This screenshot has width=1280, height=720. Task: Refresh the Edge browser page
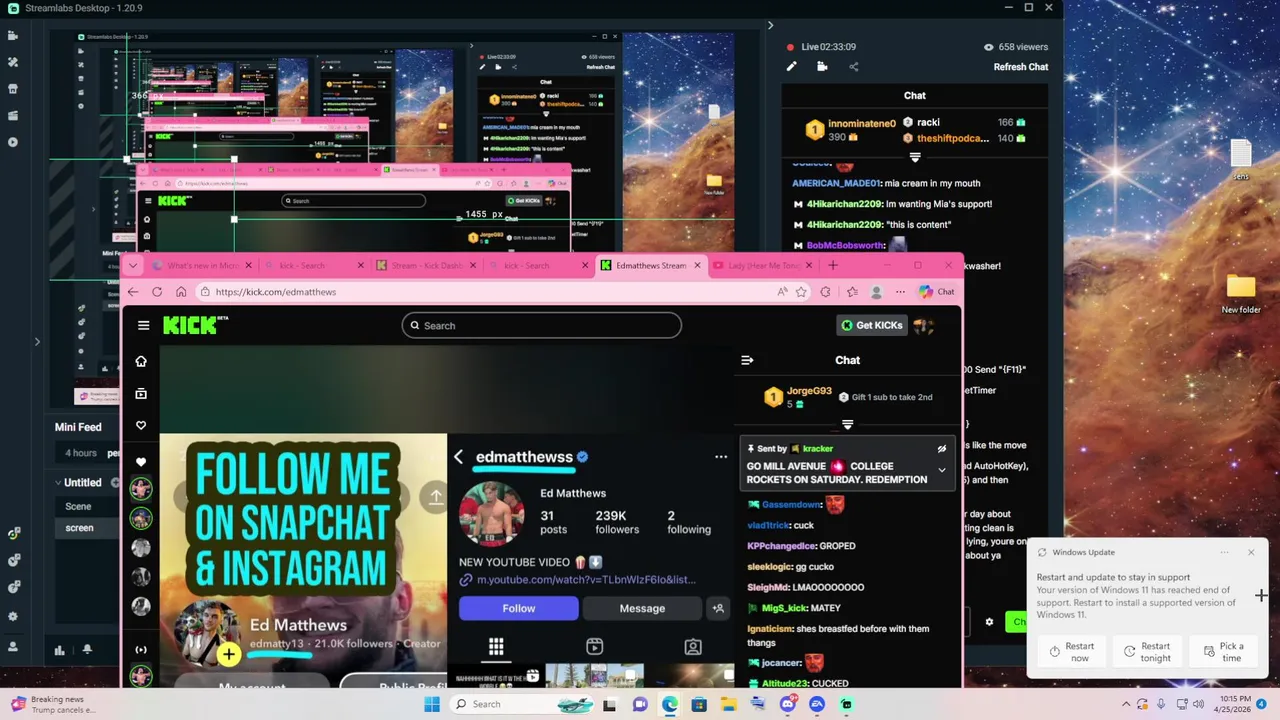pyautogui.click(x=157, y=292)
